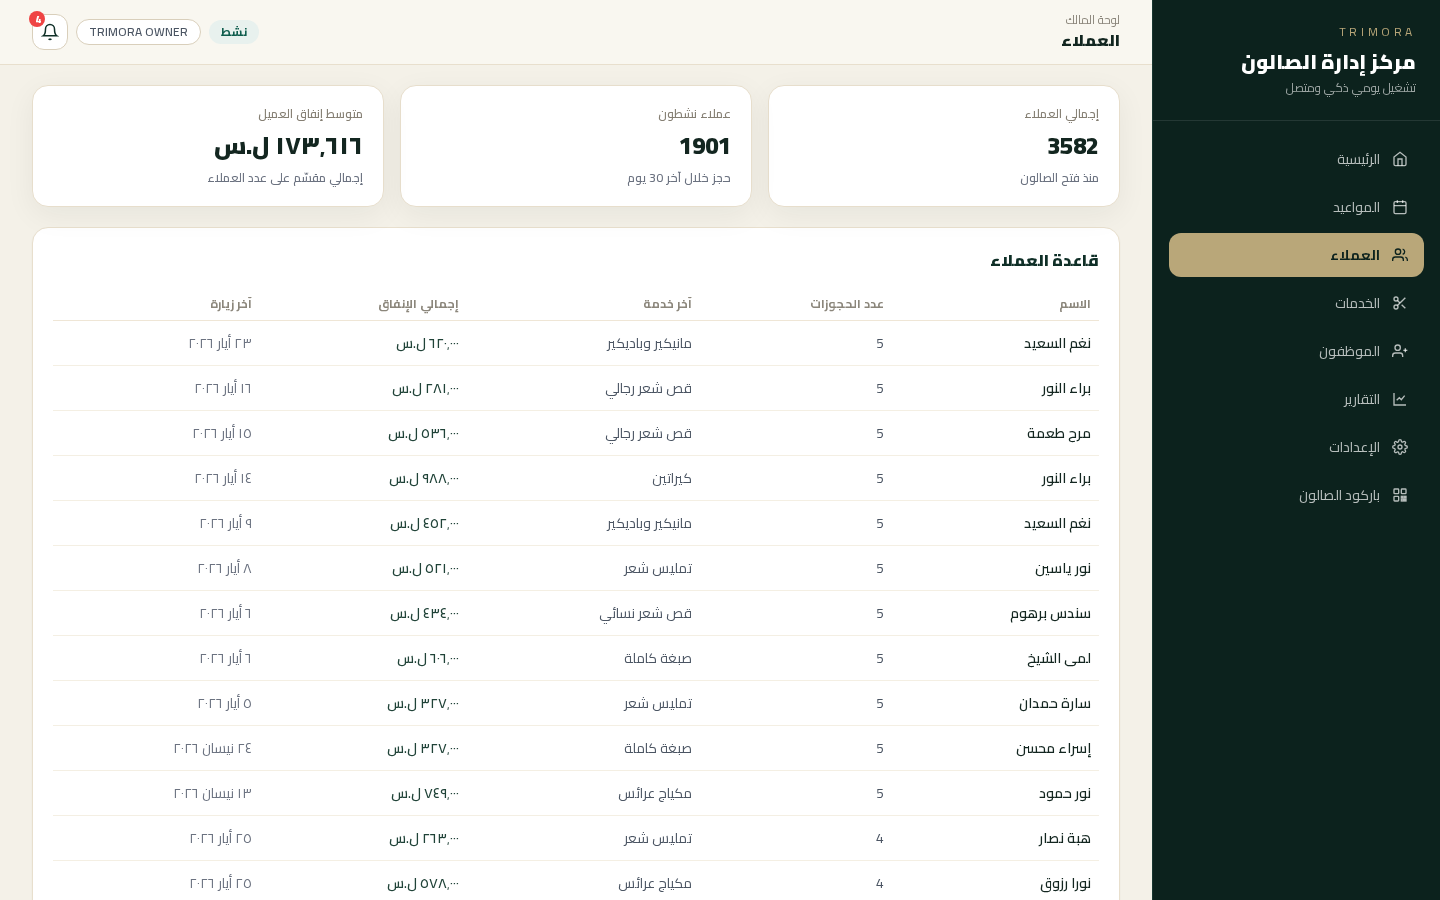Click the قص شعر نسائي service cell

click(646, 613)
